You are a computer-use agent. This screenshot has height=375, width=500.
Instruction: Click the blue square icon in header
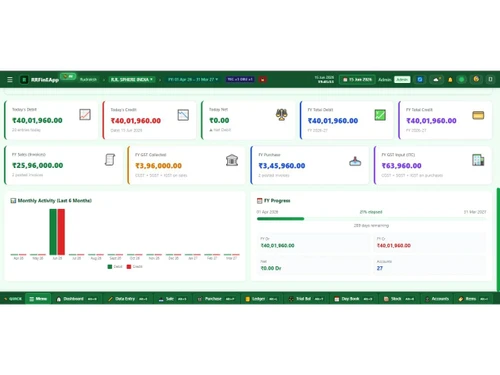[420, 80]
